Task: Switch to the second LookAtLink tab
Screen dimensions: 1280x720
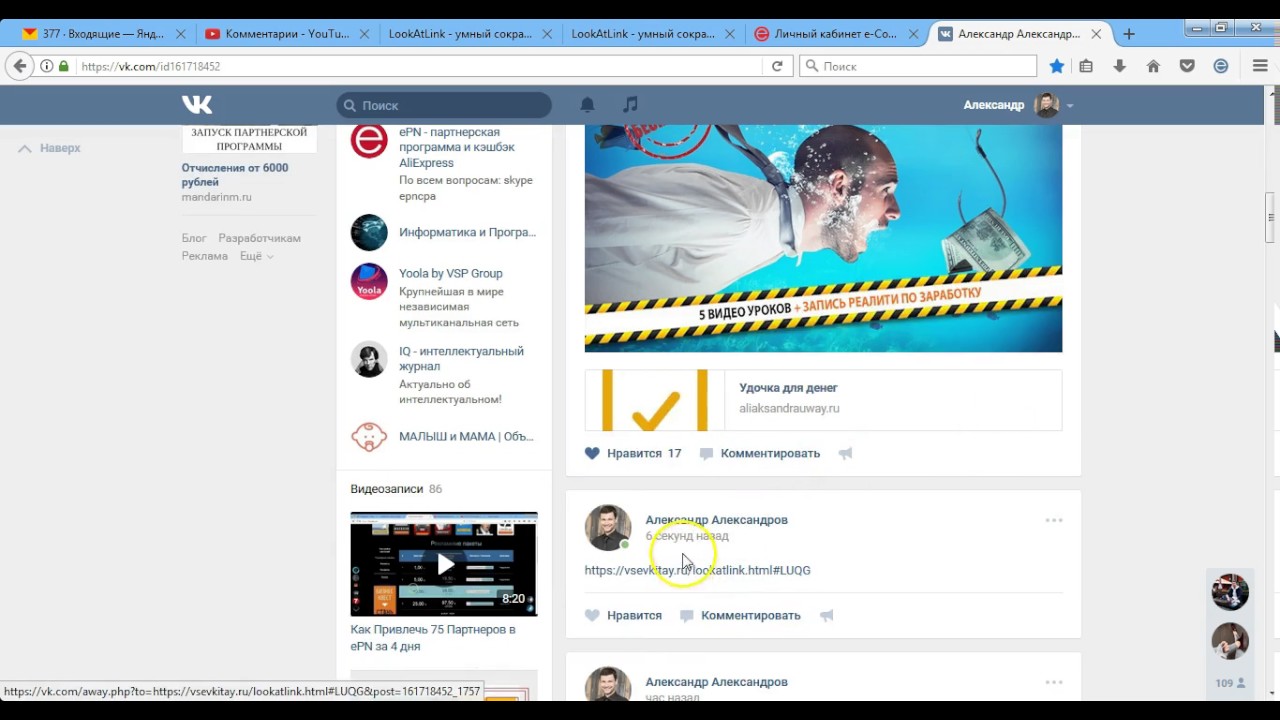Action: coord(643,34)
